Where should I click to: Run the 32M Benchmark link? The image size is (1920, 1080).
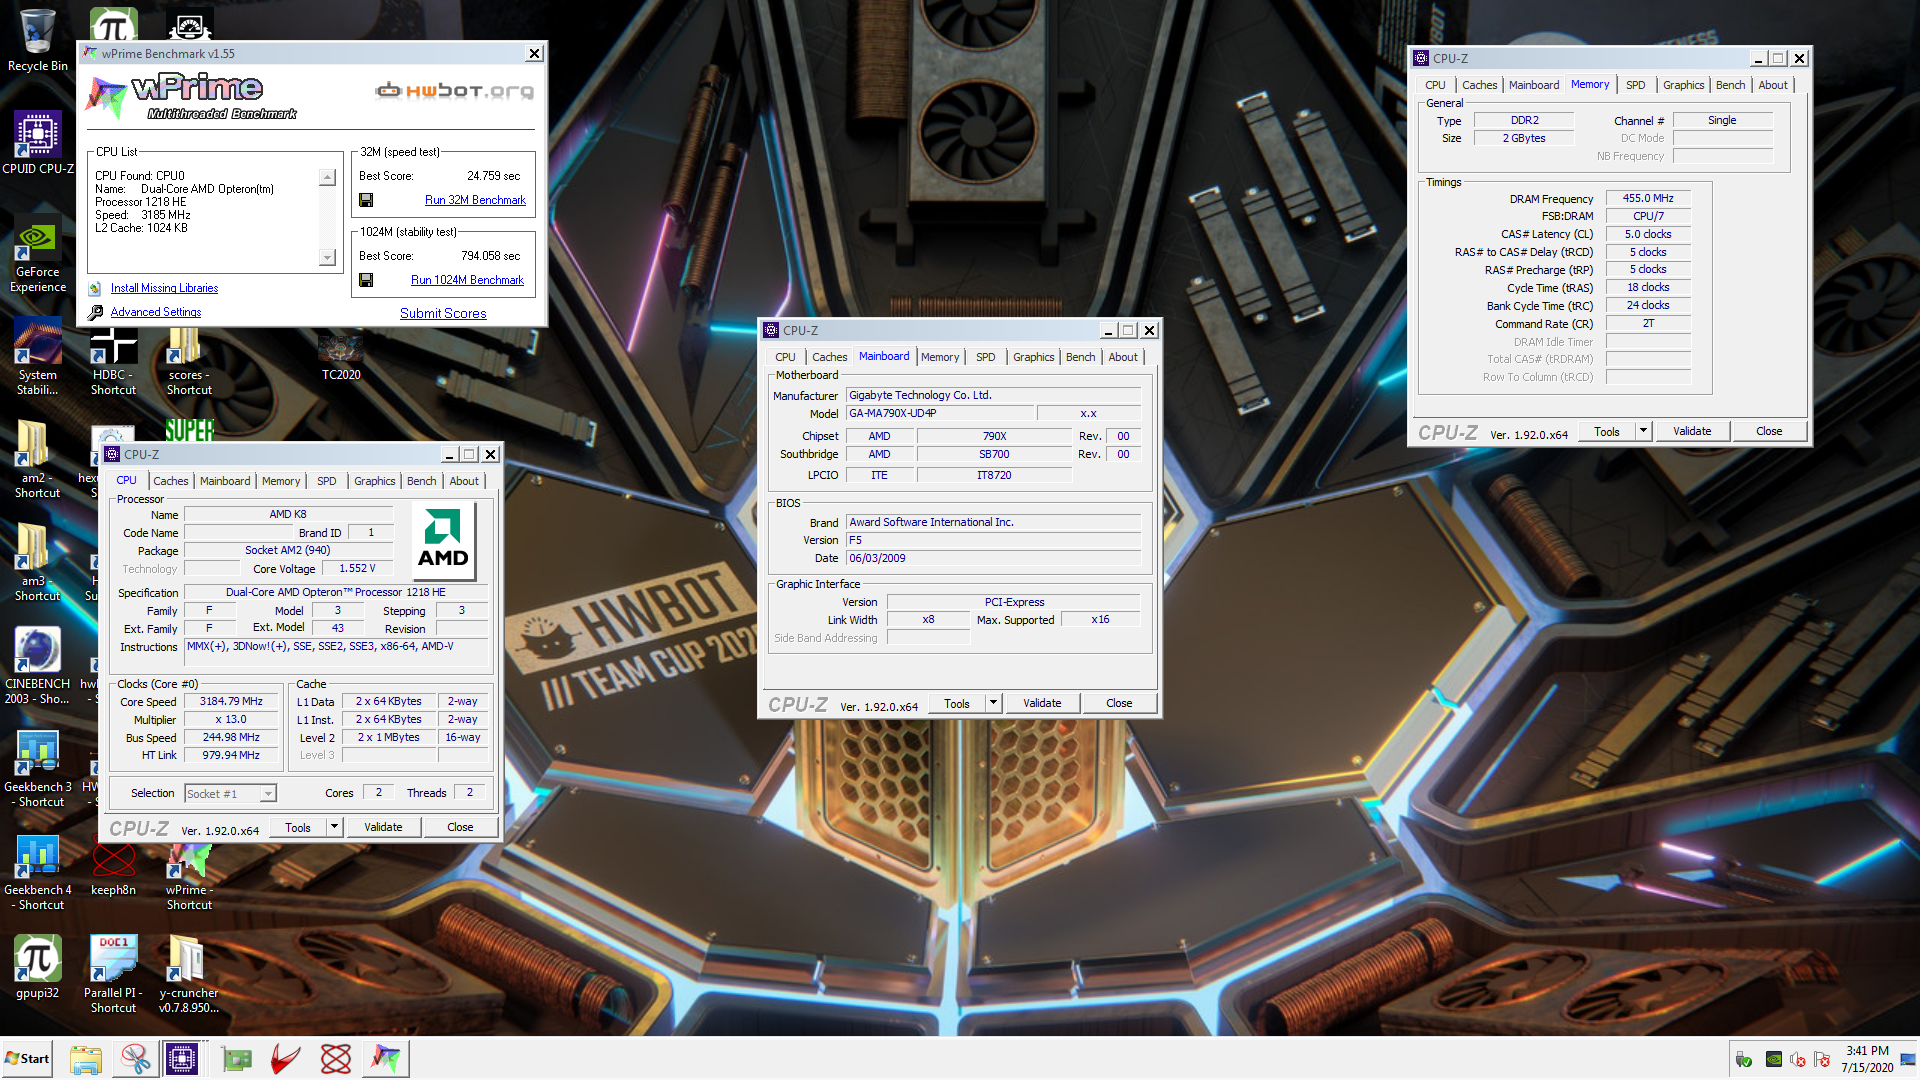tap(475, 200)
